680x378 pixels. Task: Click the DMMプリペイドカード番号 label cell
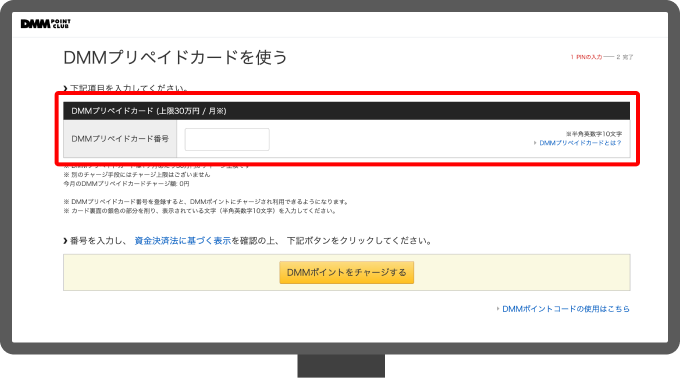click(120, 139)
